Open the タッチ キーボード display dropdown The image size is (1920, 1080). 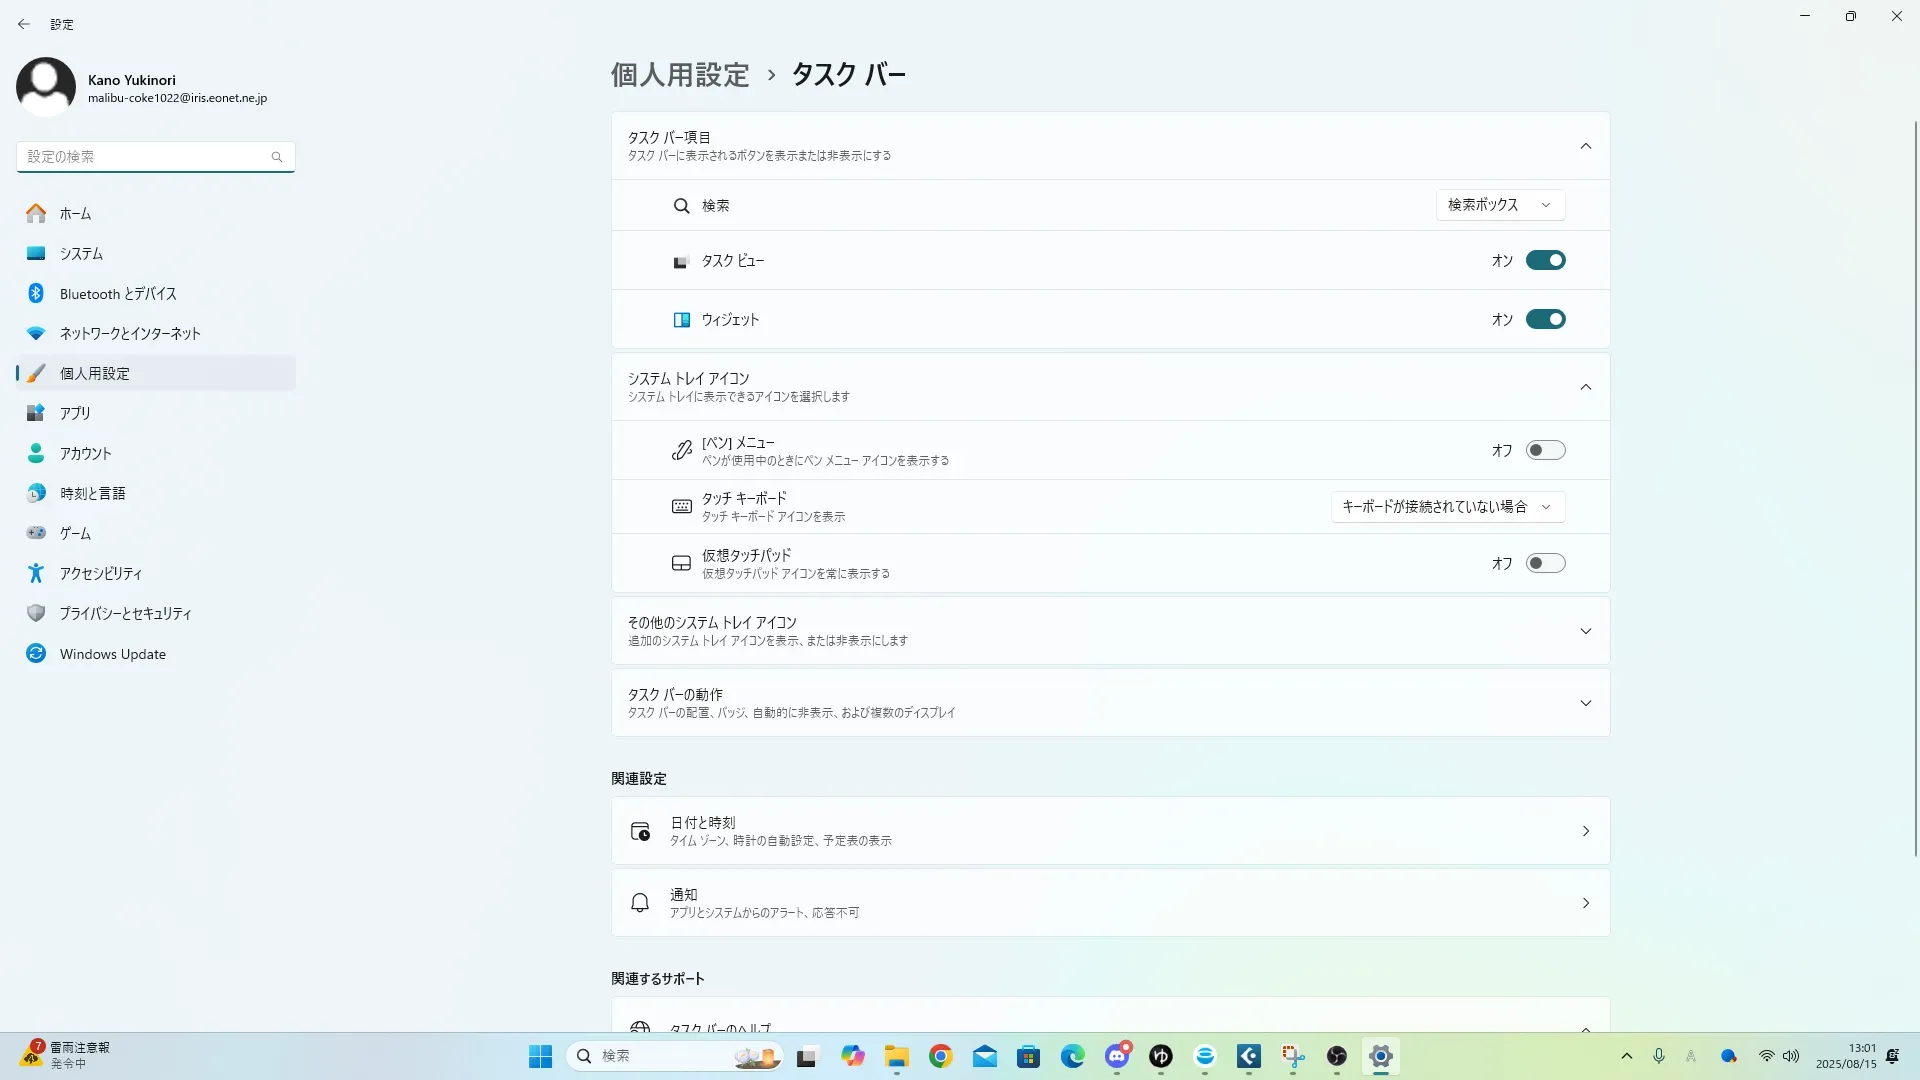(x=1447, y=507)
